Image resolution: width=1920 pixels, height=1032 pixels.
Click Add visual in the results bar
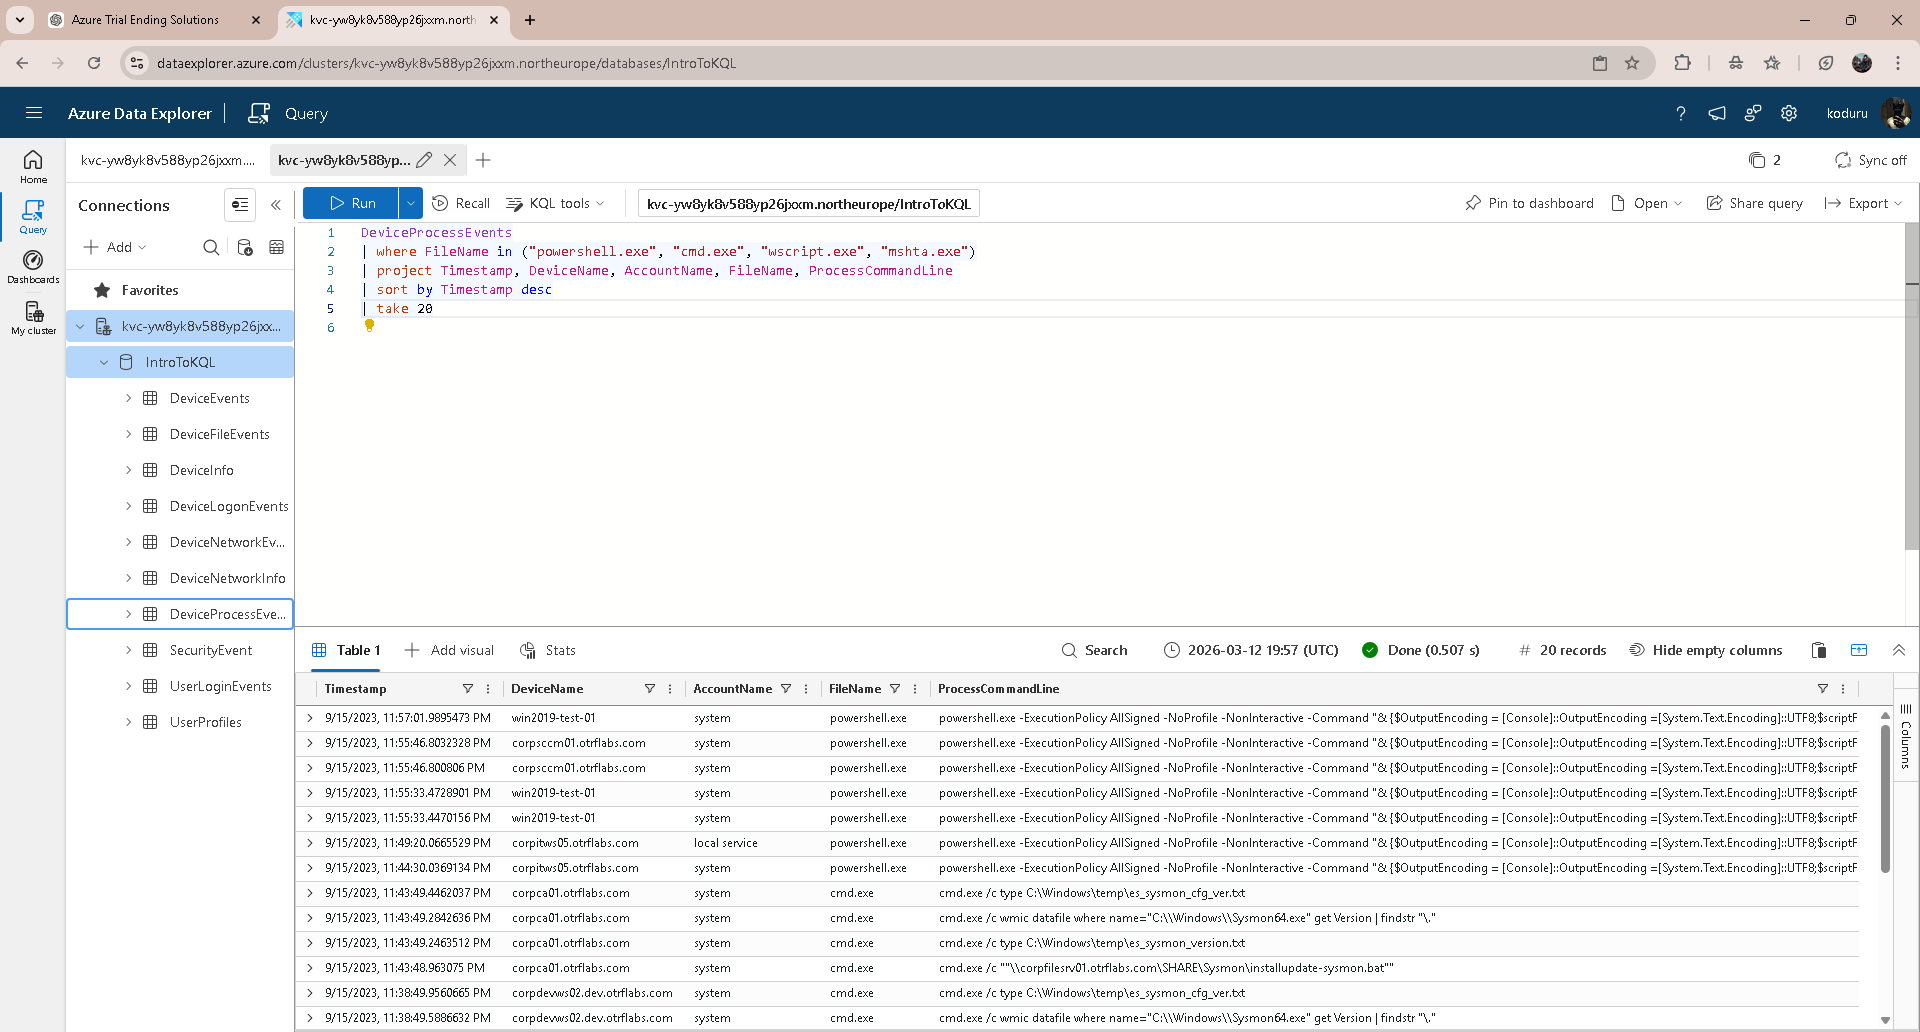[449, 650]
